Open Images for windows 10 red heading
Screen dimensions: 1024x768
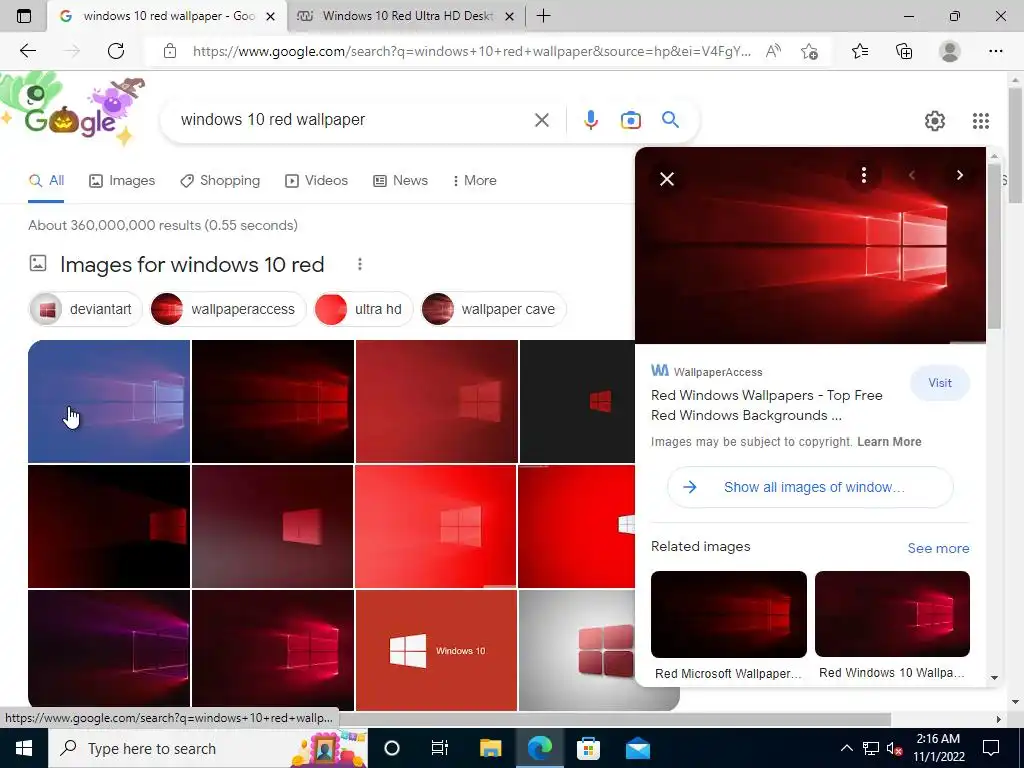click(192, 264)
